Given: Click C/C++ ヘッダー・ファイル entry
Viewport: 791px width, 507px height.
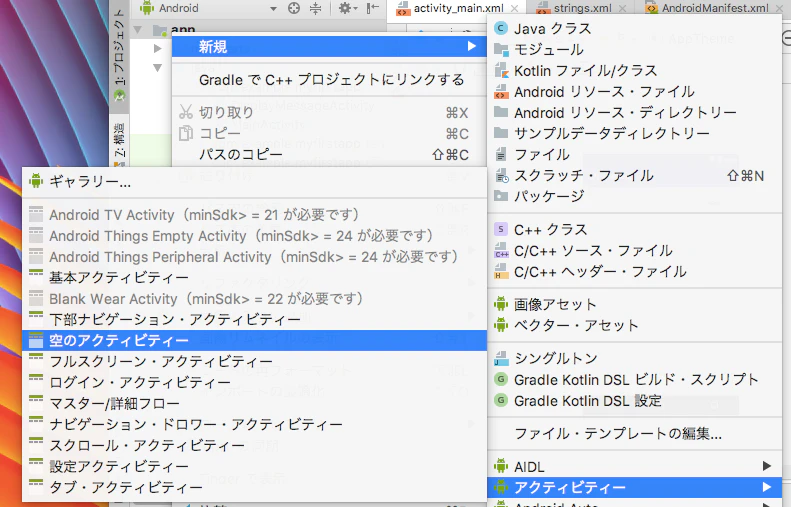Looking at the screenshot, I should [635, 272].
